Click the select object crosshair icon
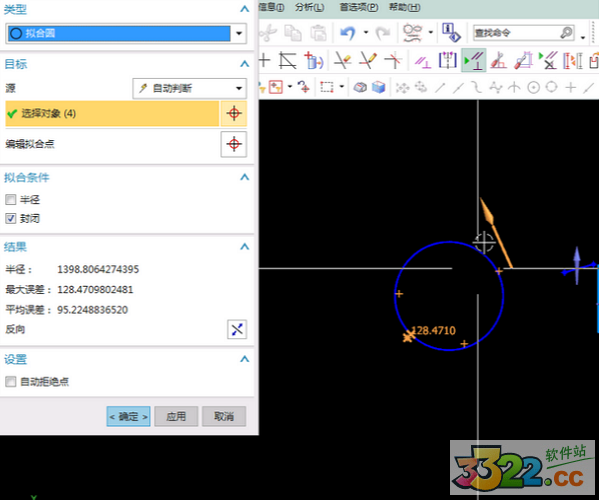600x500 pixels. [233, 113]
